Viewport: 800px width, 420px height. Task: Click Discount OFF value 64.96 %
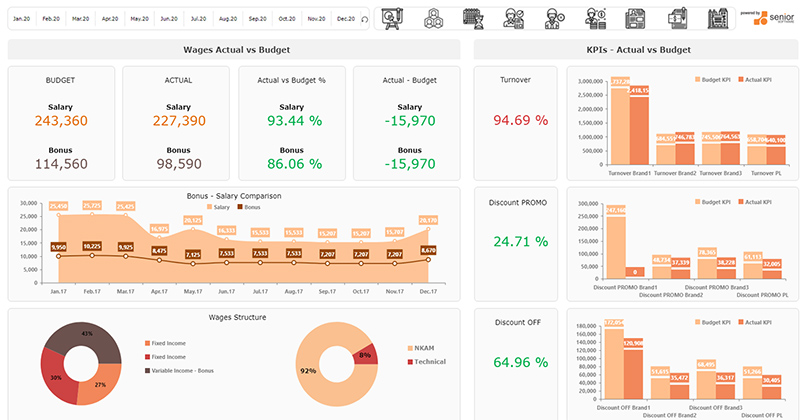pyautogui.click(x=520, y=362)
